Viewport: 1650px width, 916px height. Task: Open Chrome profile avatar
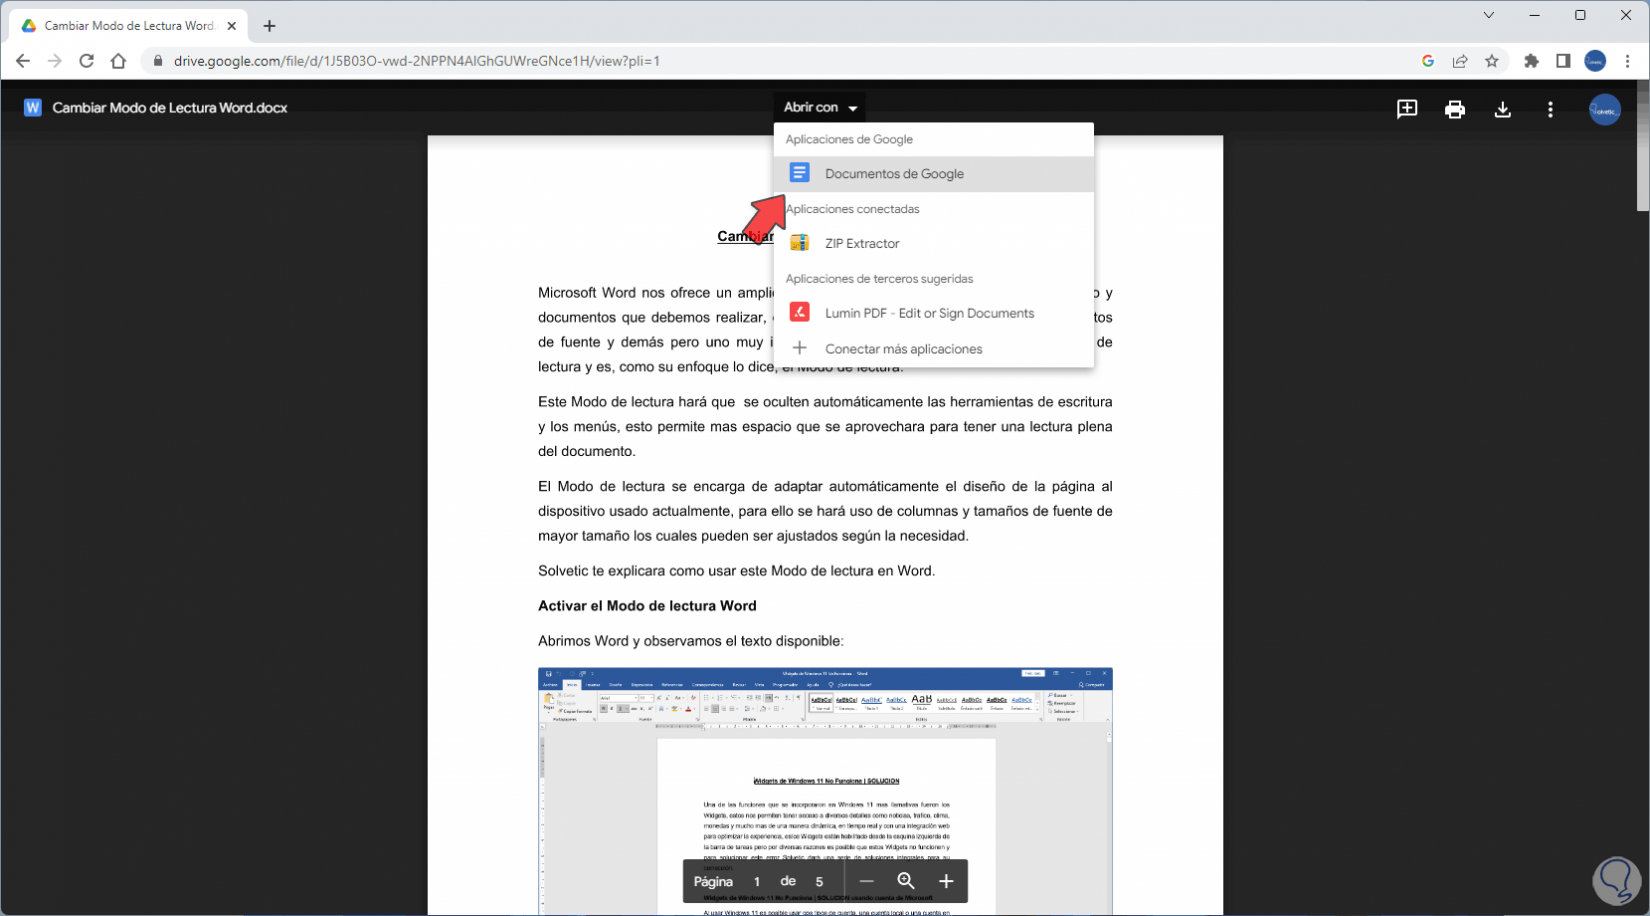[x=1595, y=61]
